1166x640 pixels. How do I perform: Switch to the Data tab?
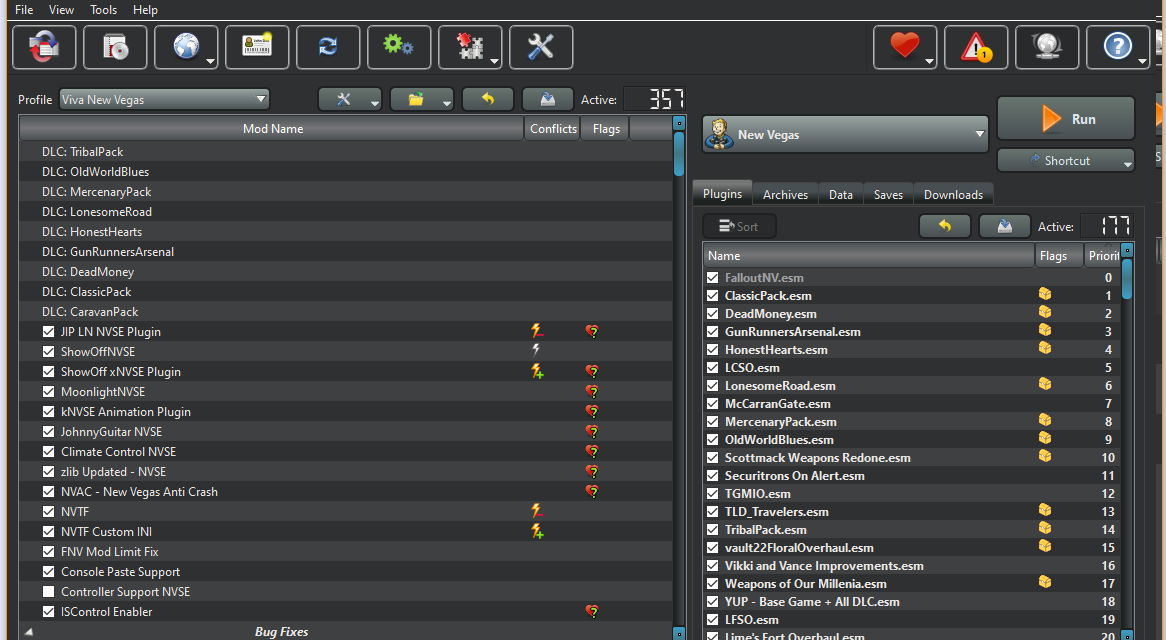840,195
